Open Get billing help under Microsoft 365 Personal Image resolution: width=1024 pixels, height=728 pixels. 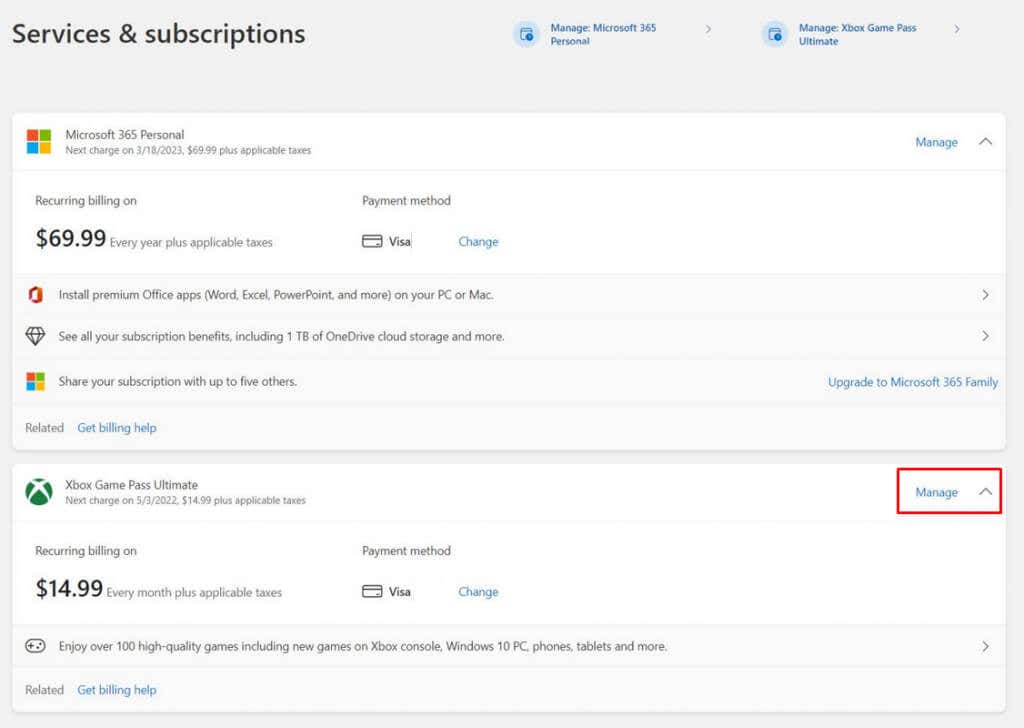click(x=117, y=428)
